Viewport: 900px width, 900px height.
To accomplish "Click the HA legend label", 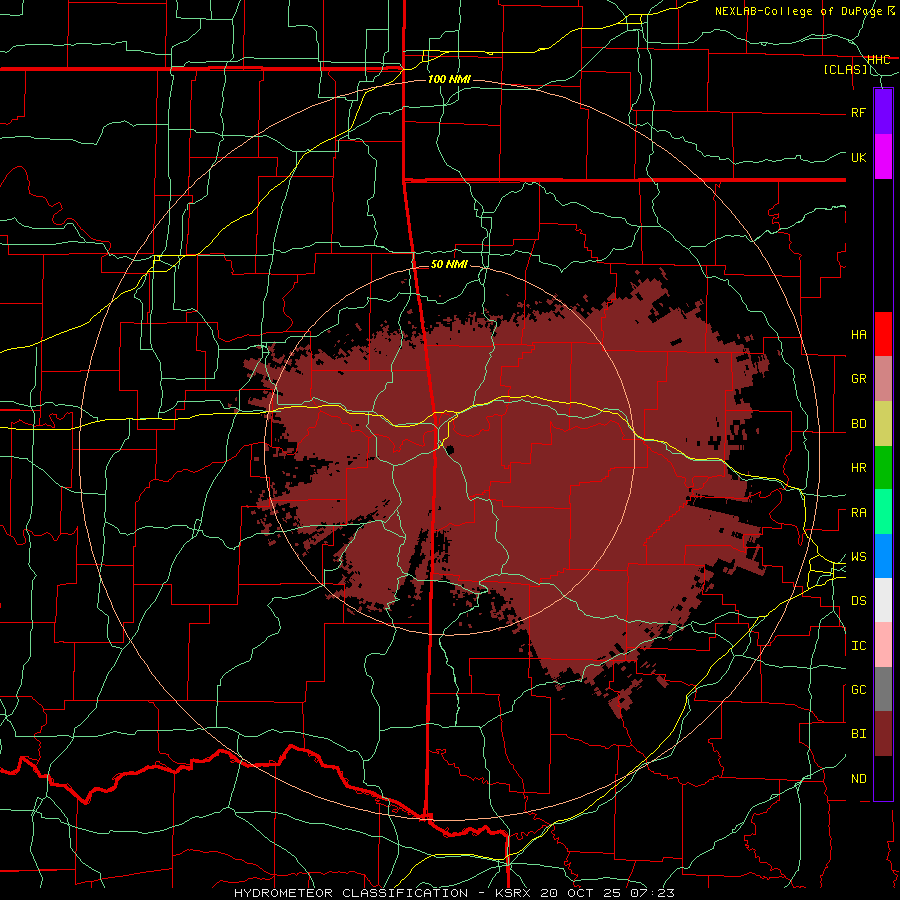I will coord(858,334).
